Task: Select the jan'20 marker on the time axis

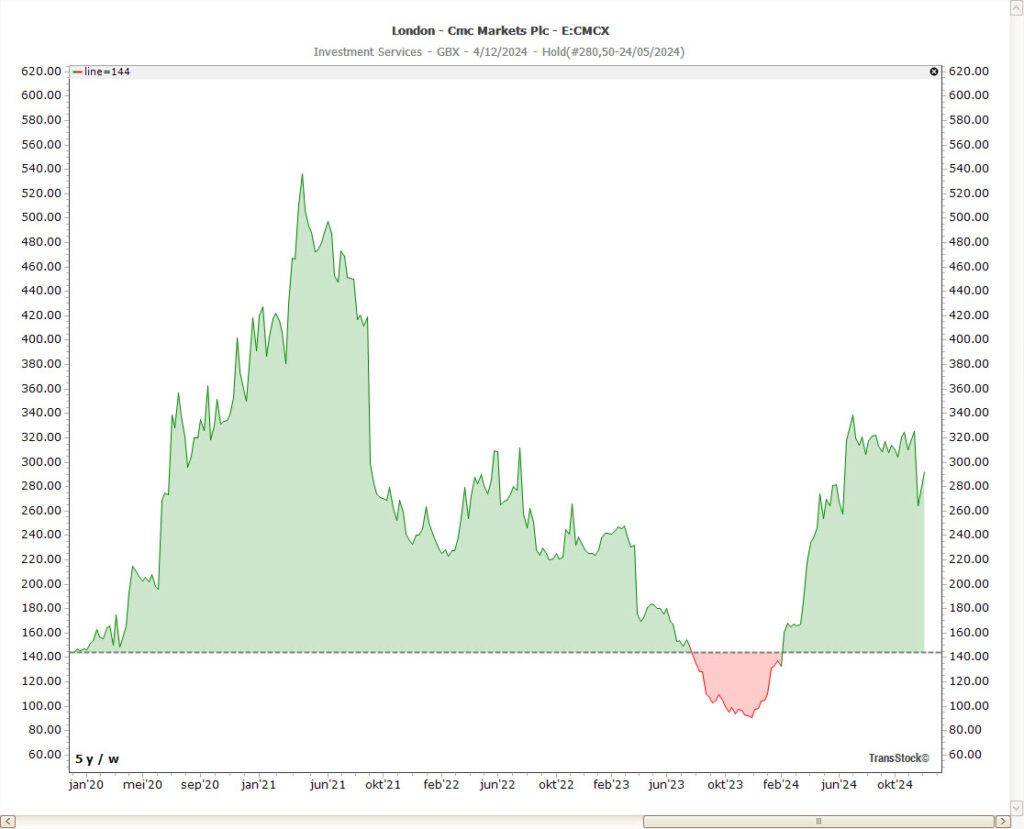Action: pos(85,786)
